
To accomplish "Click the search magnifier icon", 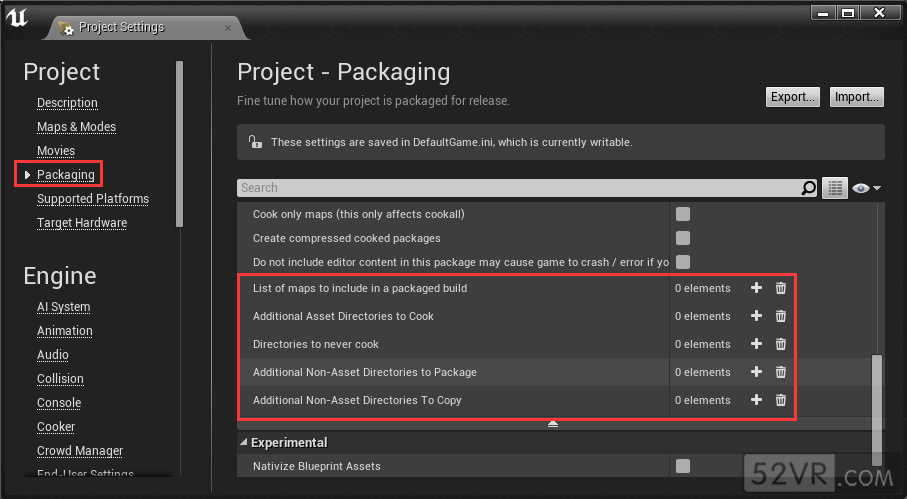I will [x=808, y=188].
